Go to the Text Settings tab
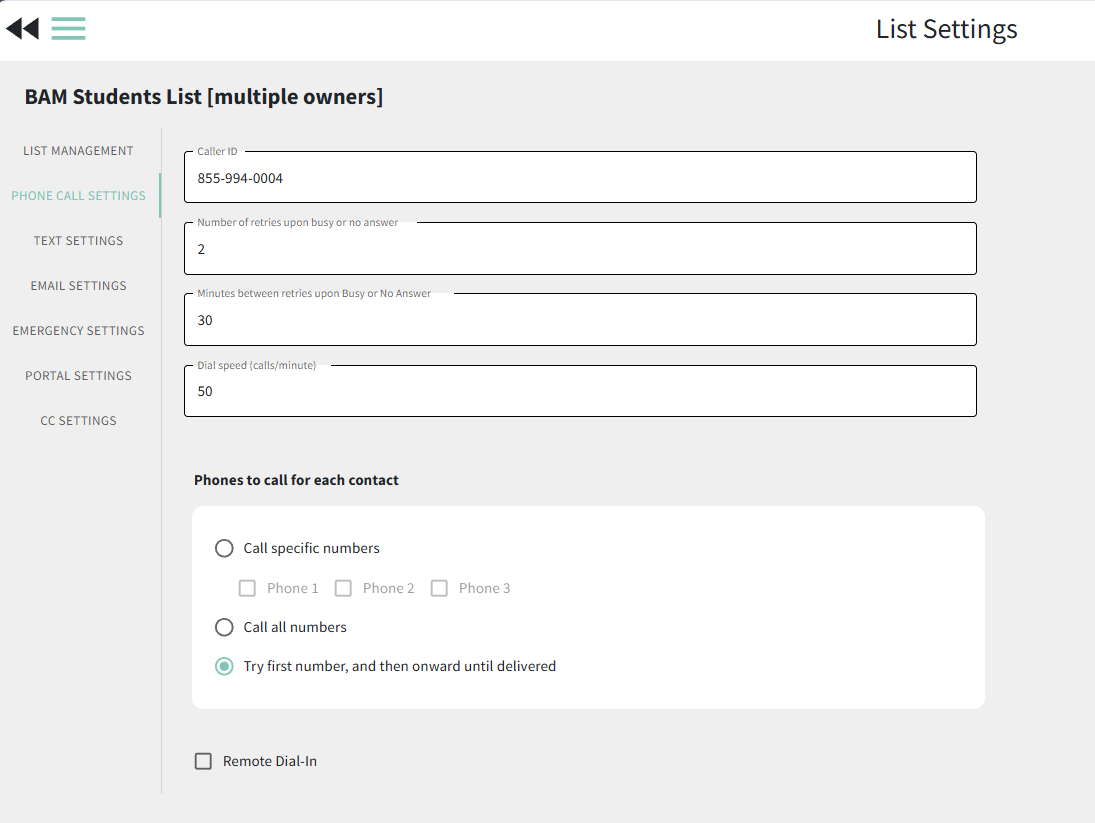 pyautogui.click(x=78, y=241)
